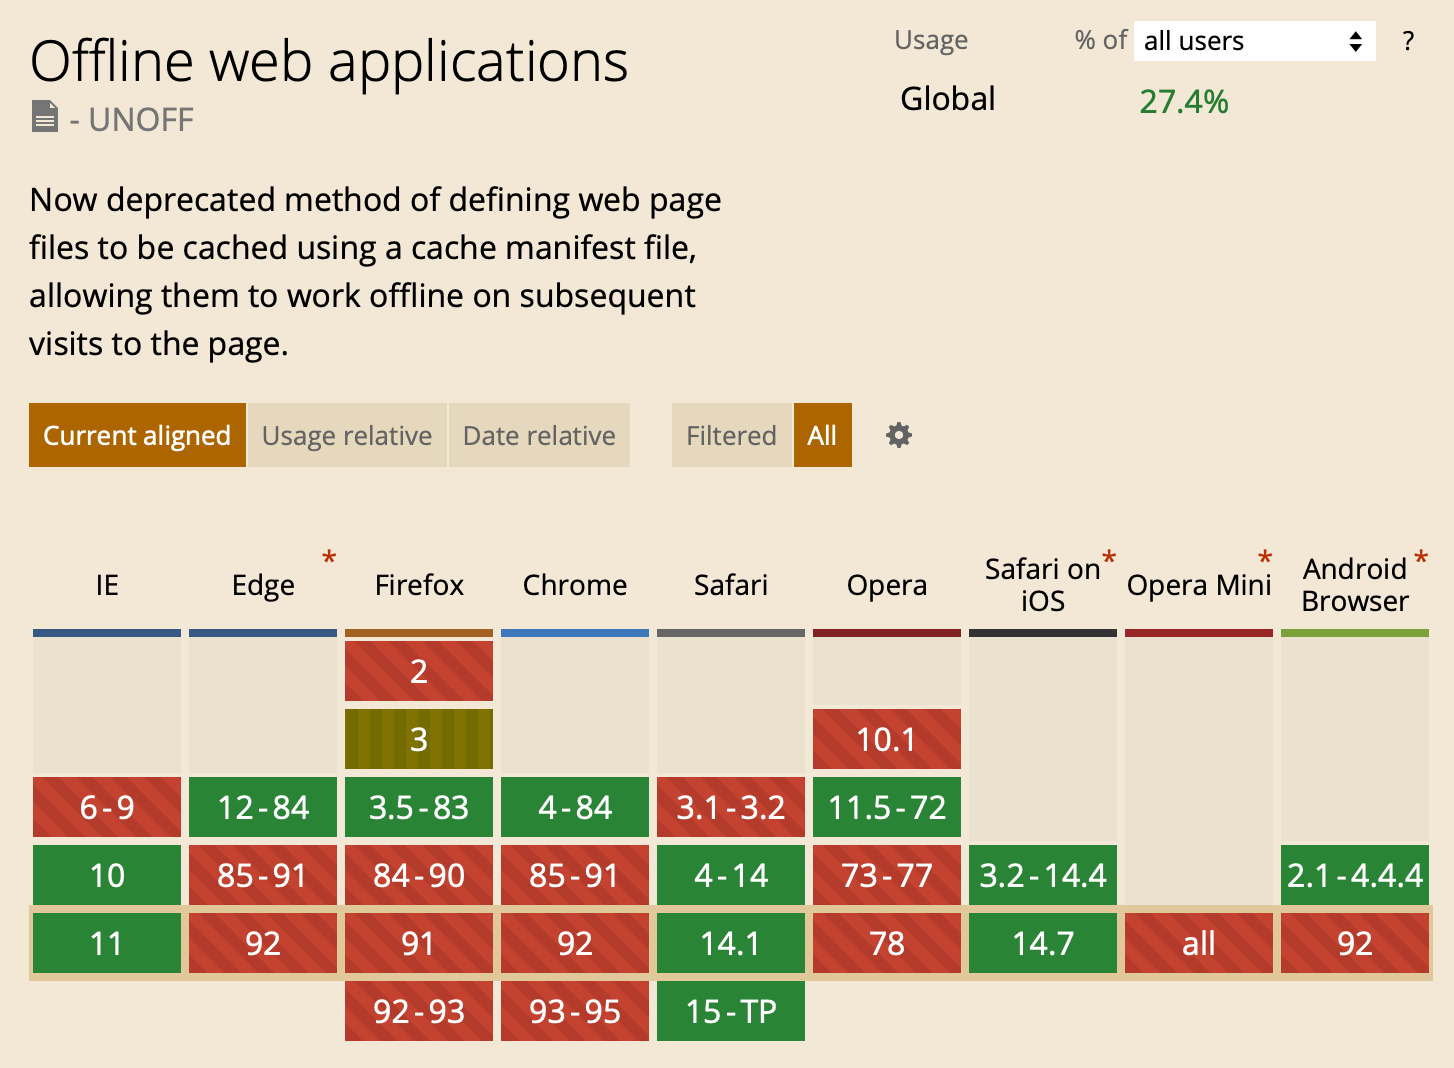This screenshot has height=1068, width=1454.
Task: Select the Edge 85-91 version cell
Action: [263, 875]
